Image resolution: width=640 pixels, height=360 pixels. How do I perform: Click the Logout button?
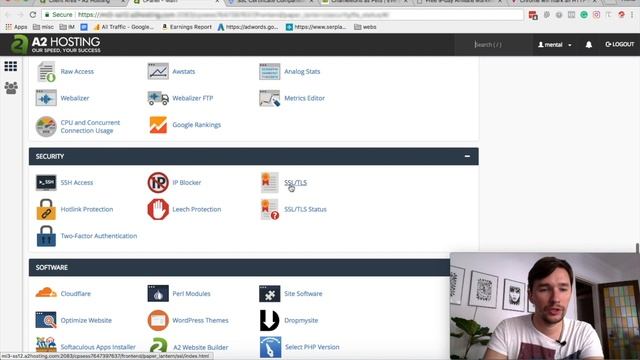click(619, 44)
